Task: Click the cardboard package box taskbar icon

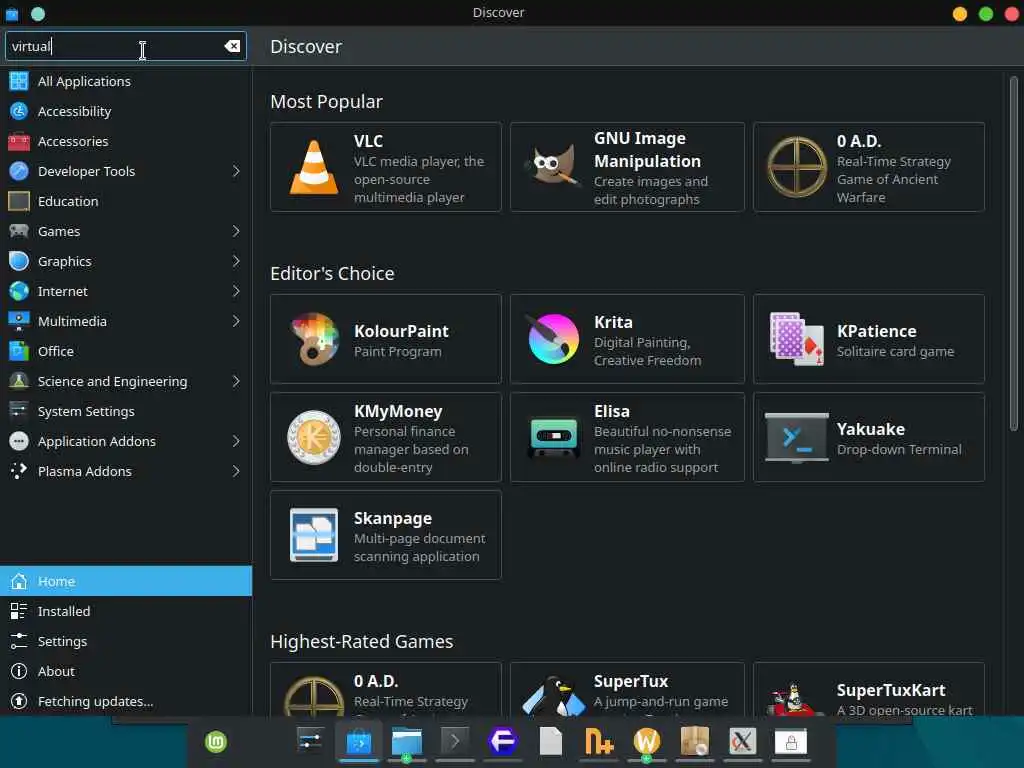Action: pos(695,741)
